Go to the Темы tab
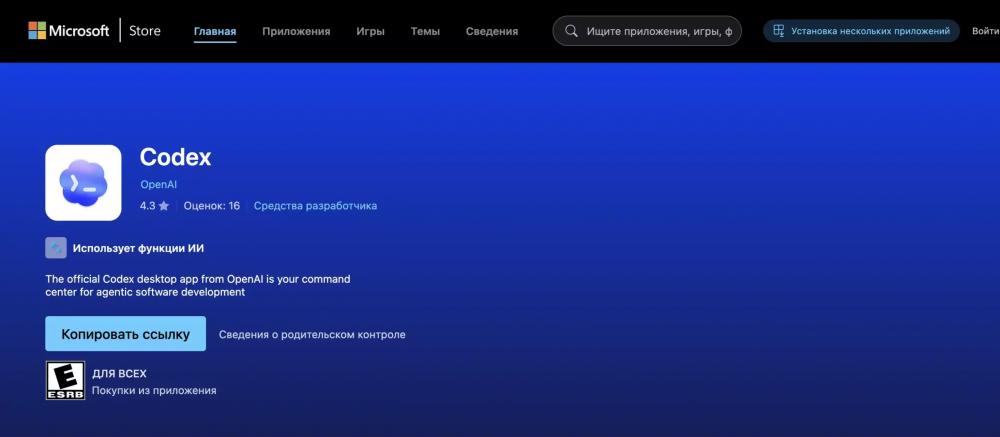Screen dimensions: 1000x437 pyautogui.click(x=425, y=31)
